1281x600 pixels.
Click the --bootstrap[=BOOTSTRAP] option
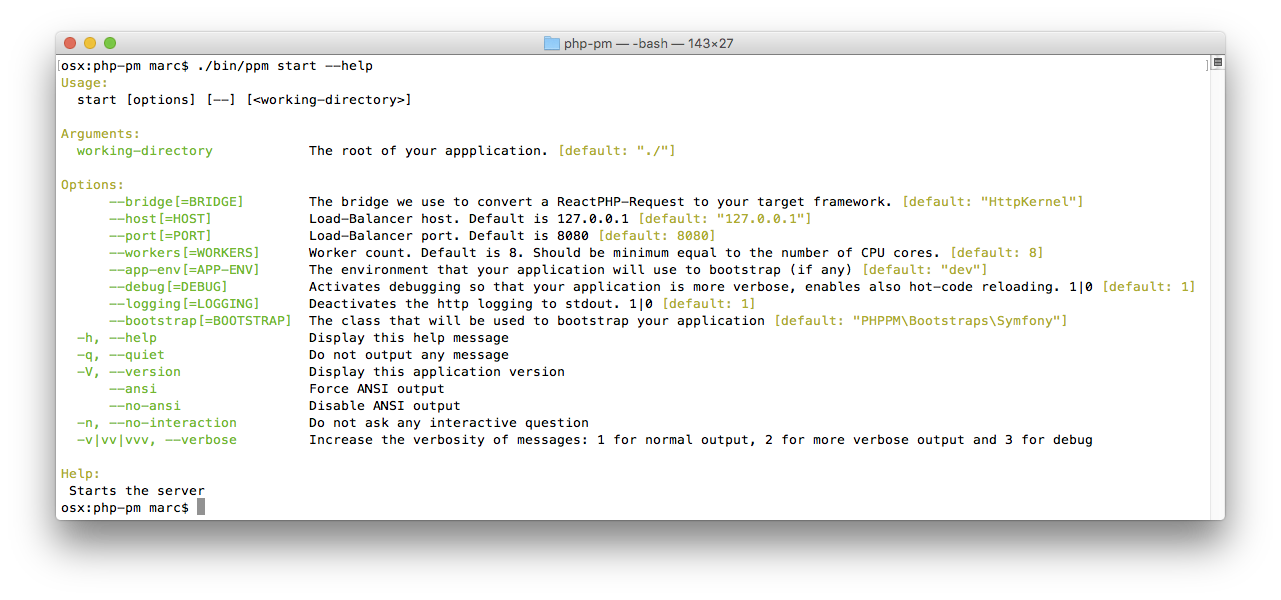point(200,320)
